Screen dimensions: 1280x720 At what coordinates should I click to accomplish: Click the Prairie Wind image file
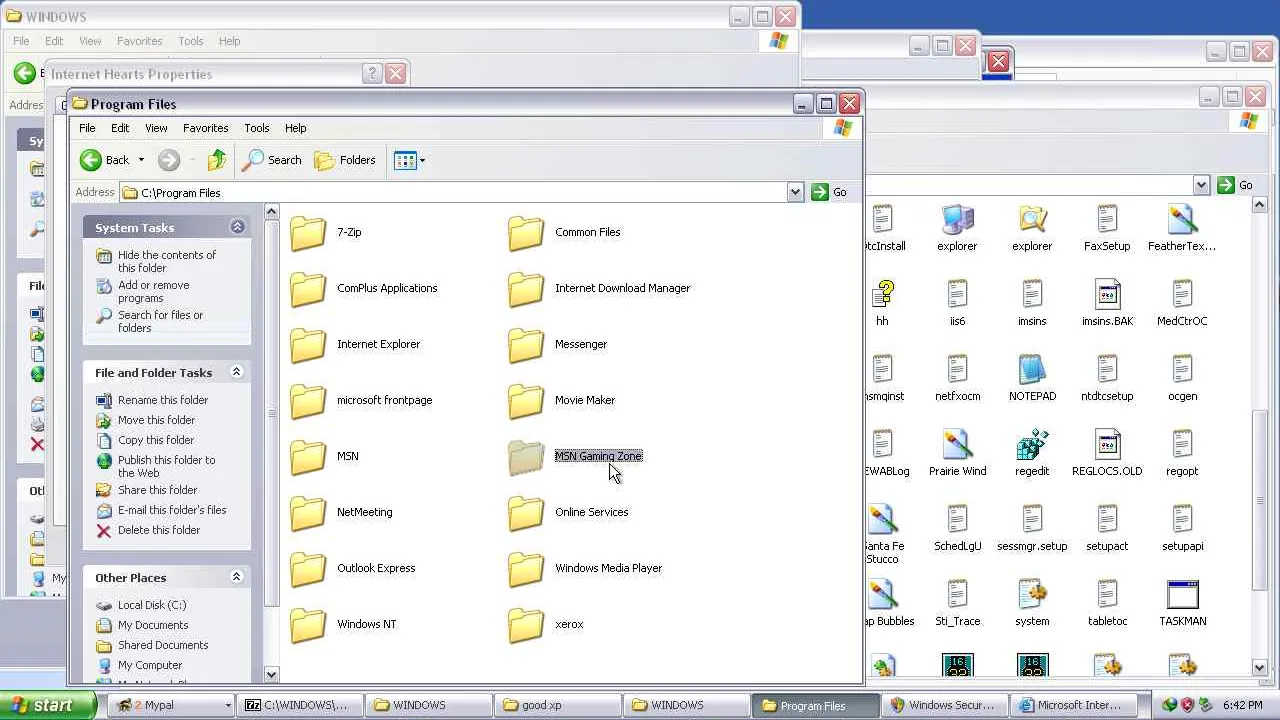957,452
